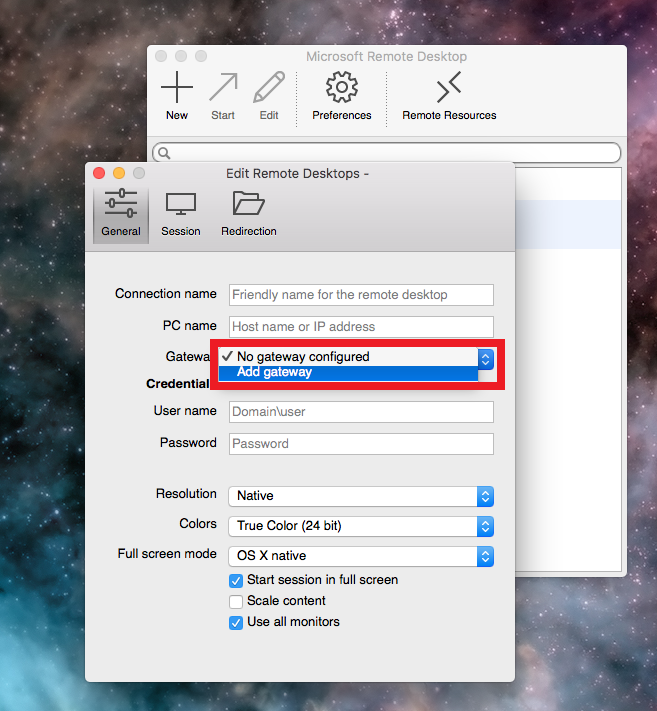Switch to the Session tab
Viewport: 657px width, 711px height.
pyautogui.click(x=180, y=213)
